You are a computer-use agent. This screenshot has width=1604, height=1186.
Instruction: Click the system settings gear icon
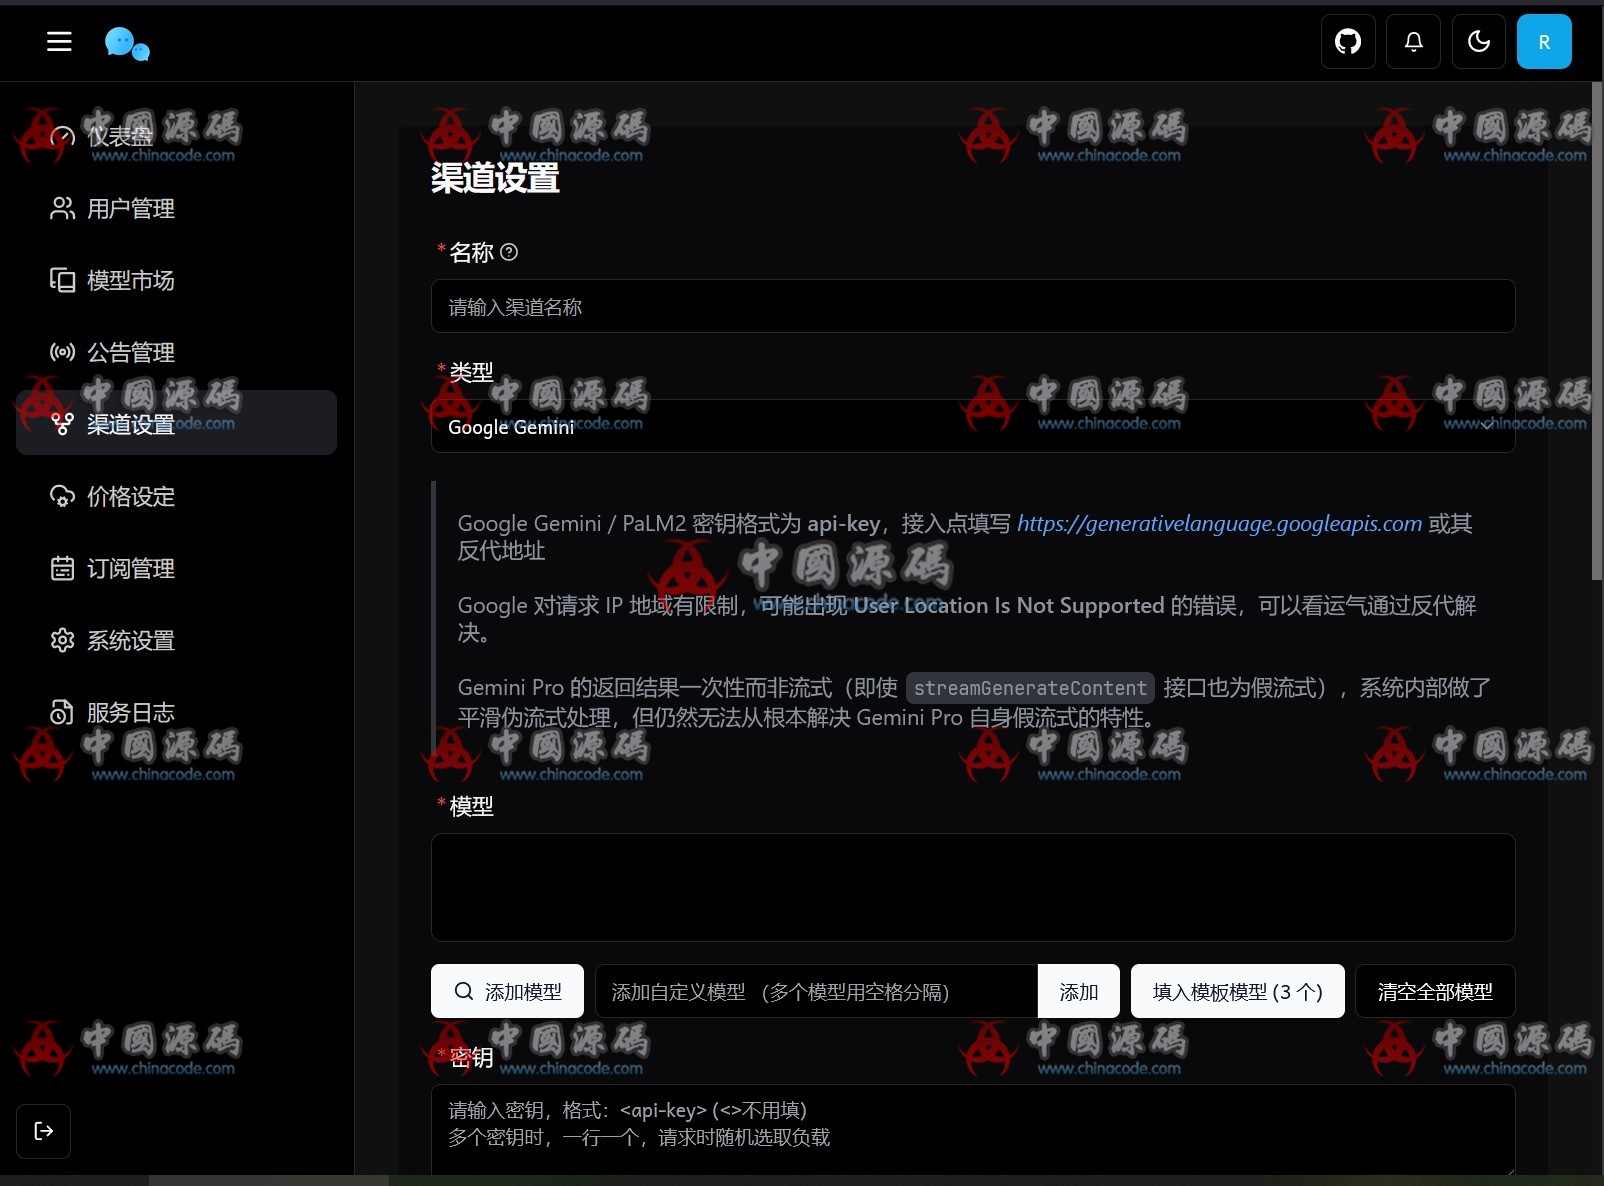click(62, 640)
